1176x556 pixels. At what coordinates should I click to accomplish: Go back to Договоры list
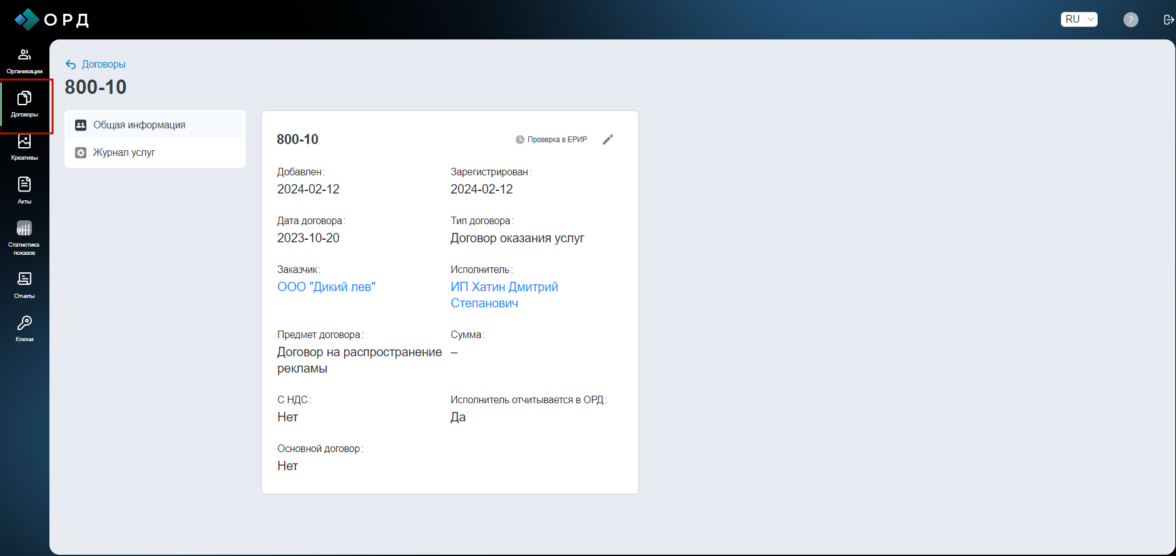pyautogui.click(x=95, y=65)
